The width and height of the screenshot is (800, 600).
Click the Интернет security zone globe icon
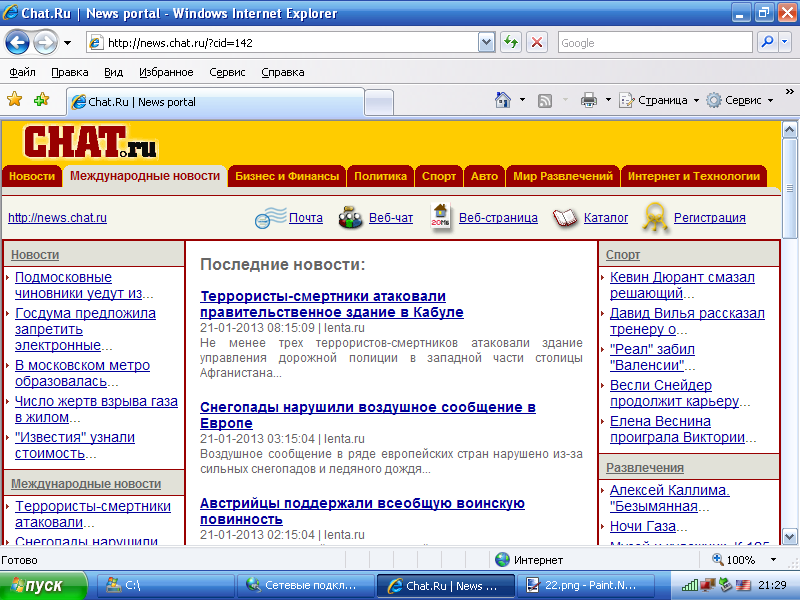[503, 560]
